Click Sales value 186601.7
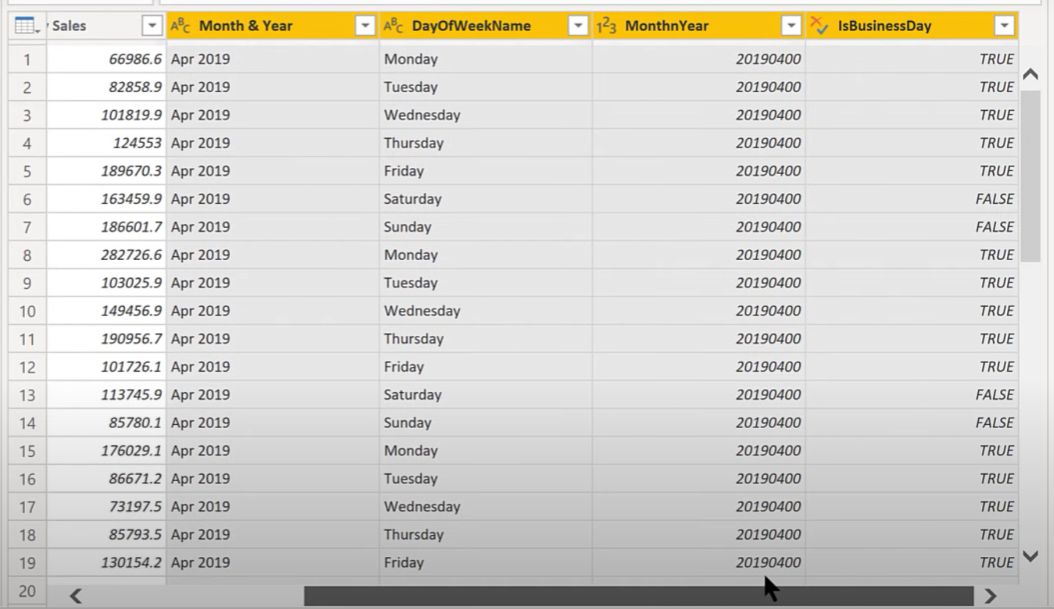Image resolution: width=1054 pixels, height=609 pixels. [x=132, y=227]
